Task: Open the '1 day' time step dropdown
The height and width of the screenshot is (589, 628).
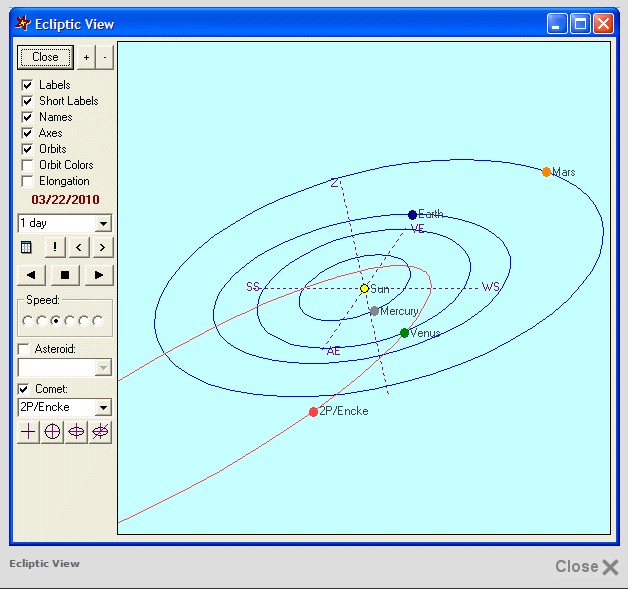Action: 103,223
